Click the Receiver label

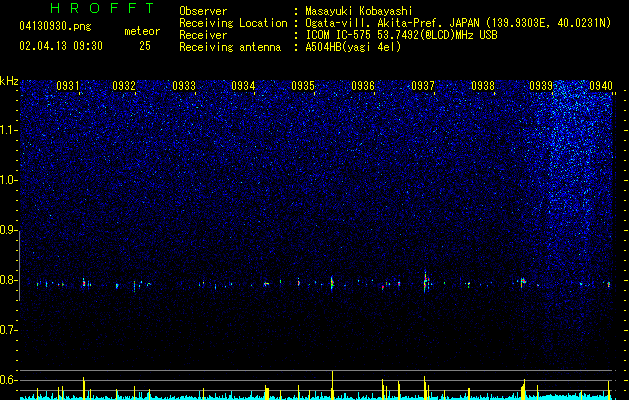point(203,35)
